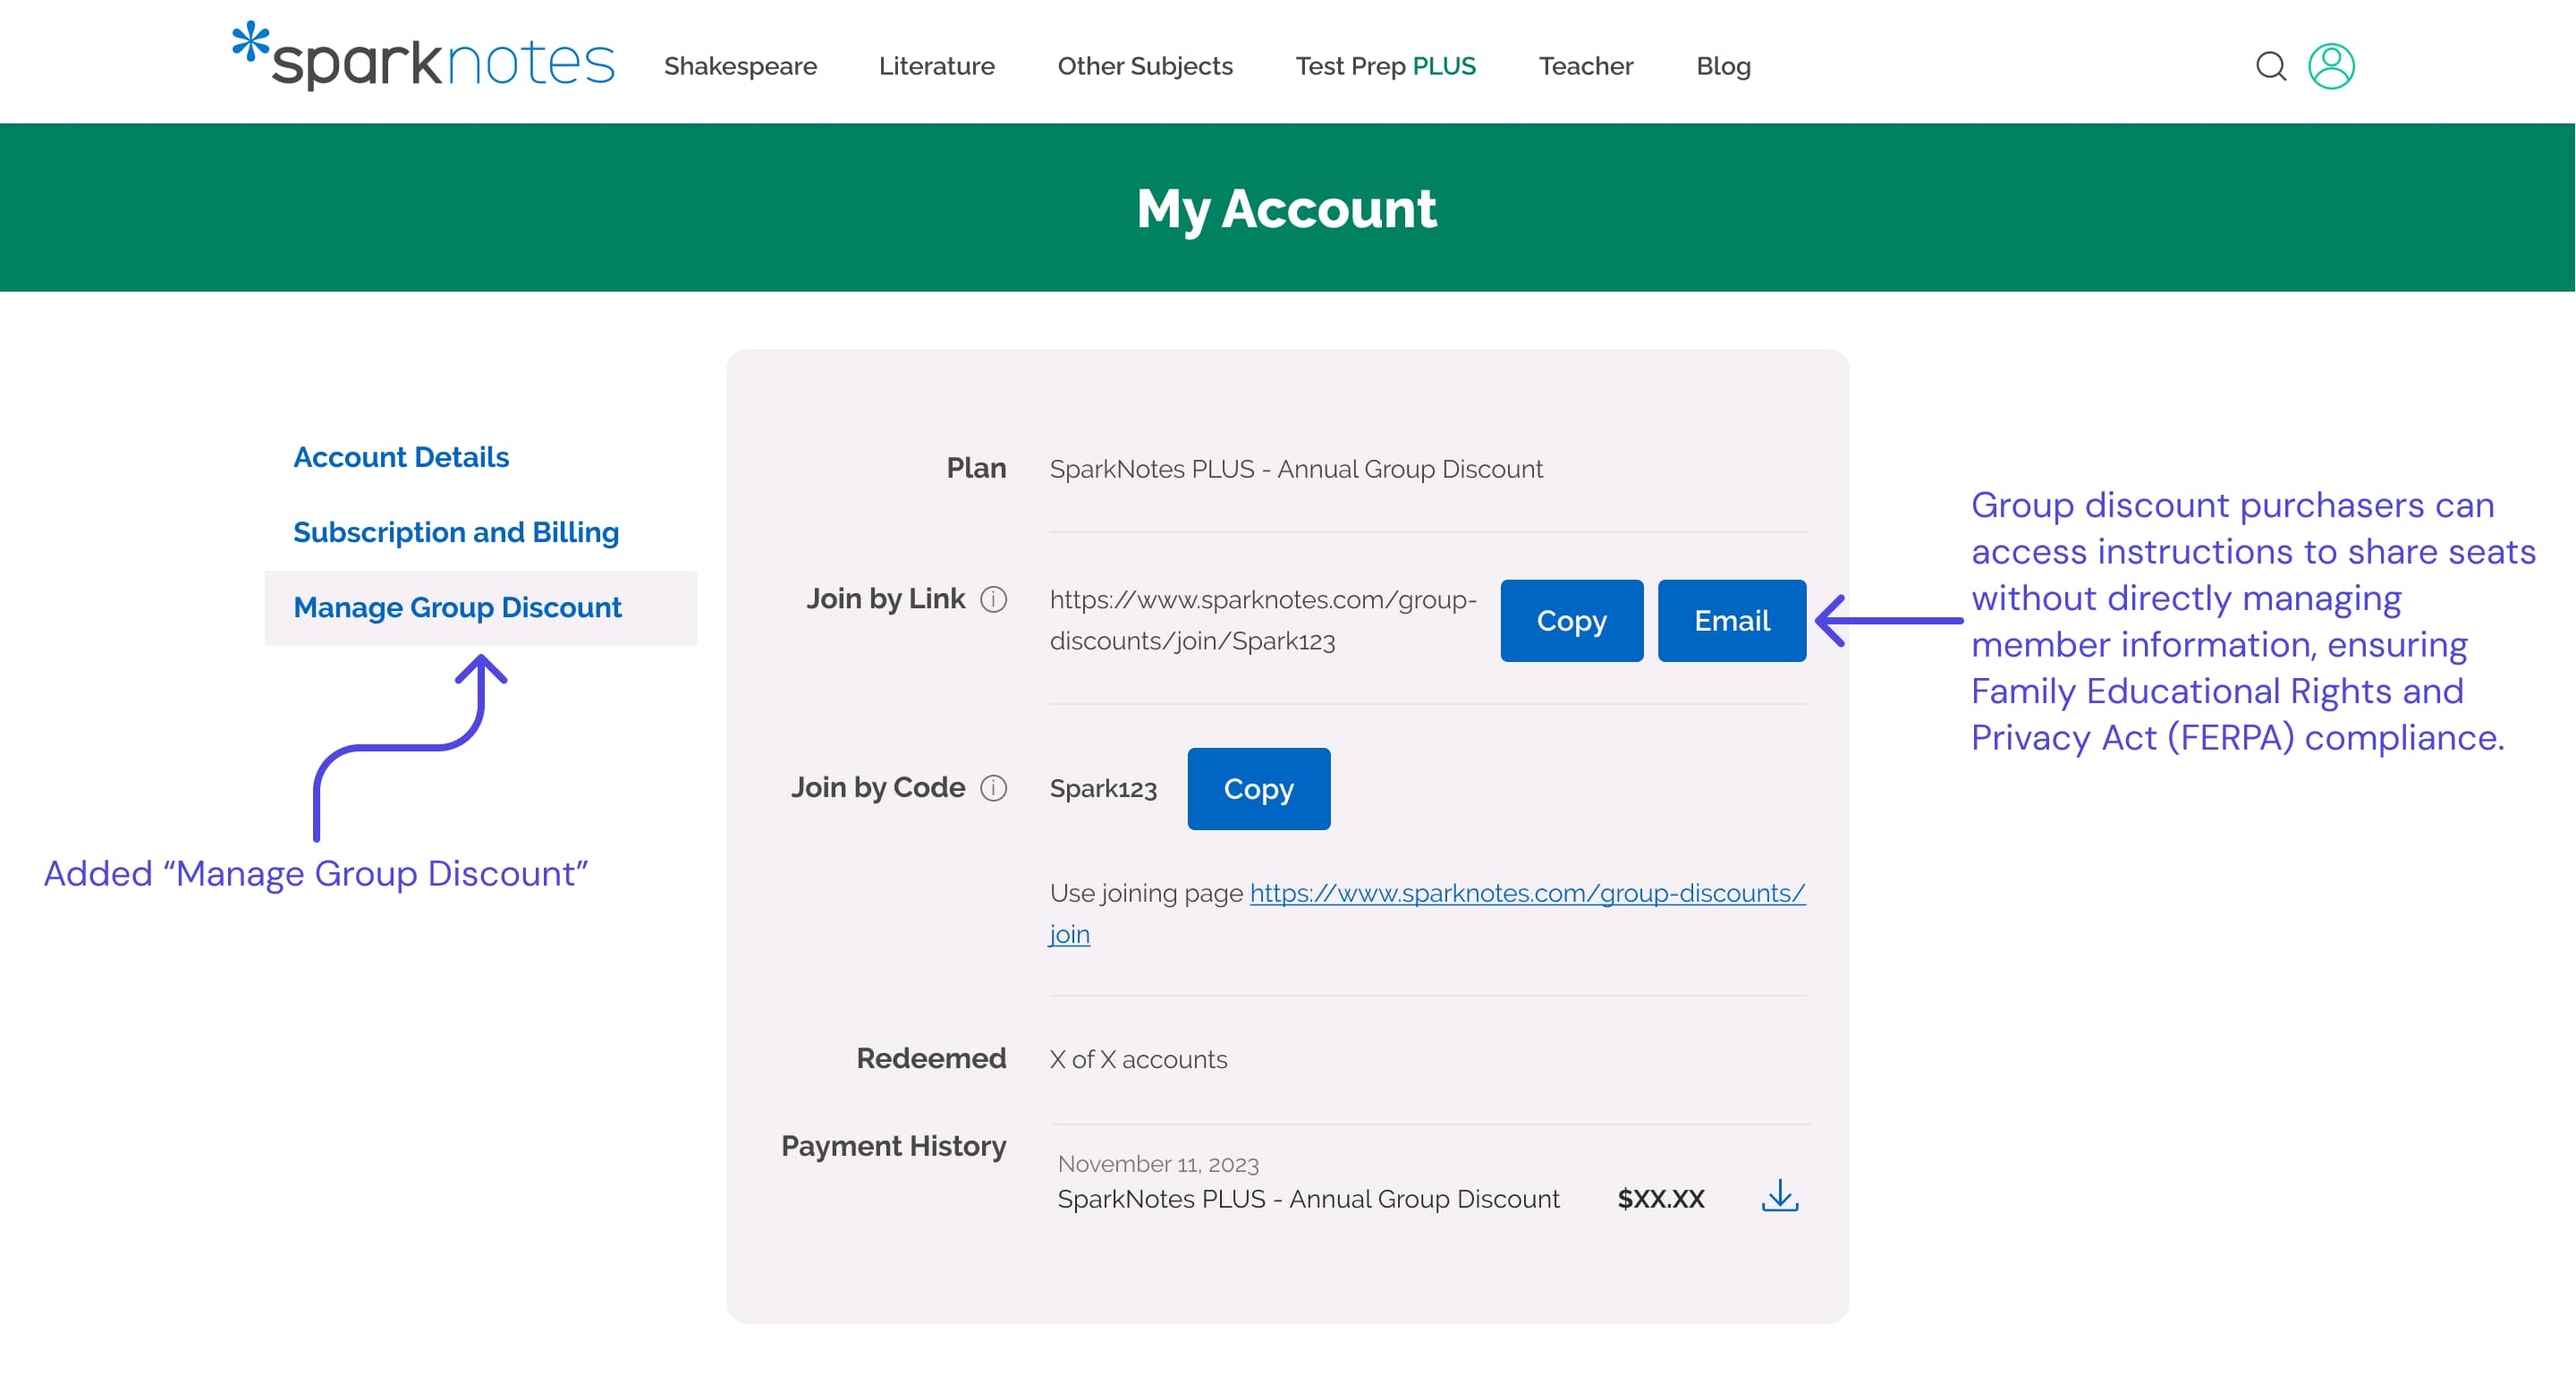The height and width of the screenshot is (1383, 2576).
Task: Copy the Spark123 join code
Action: (x=1258, y=789)
